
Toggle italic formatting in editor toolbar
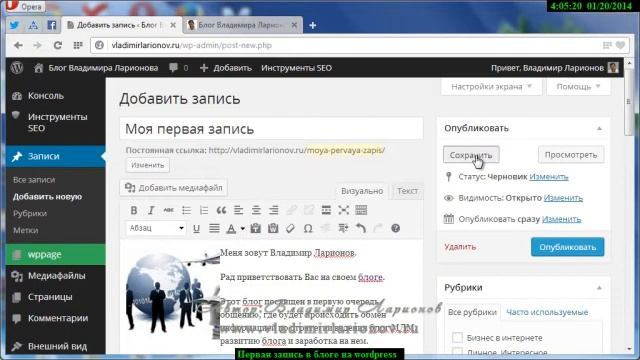151,210
